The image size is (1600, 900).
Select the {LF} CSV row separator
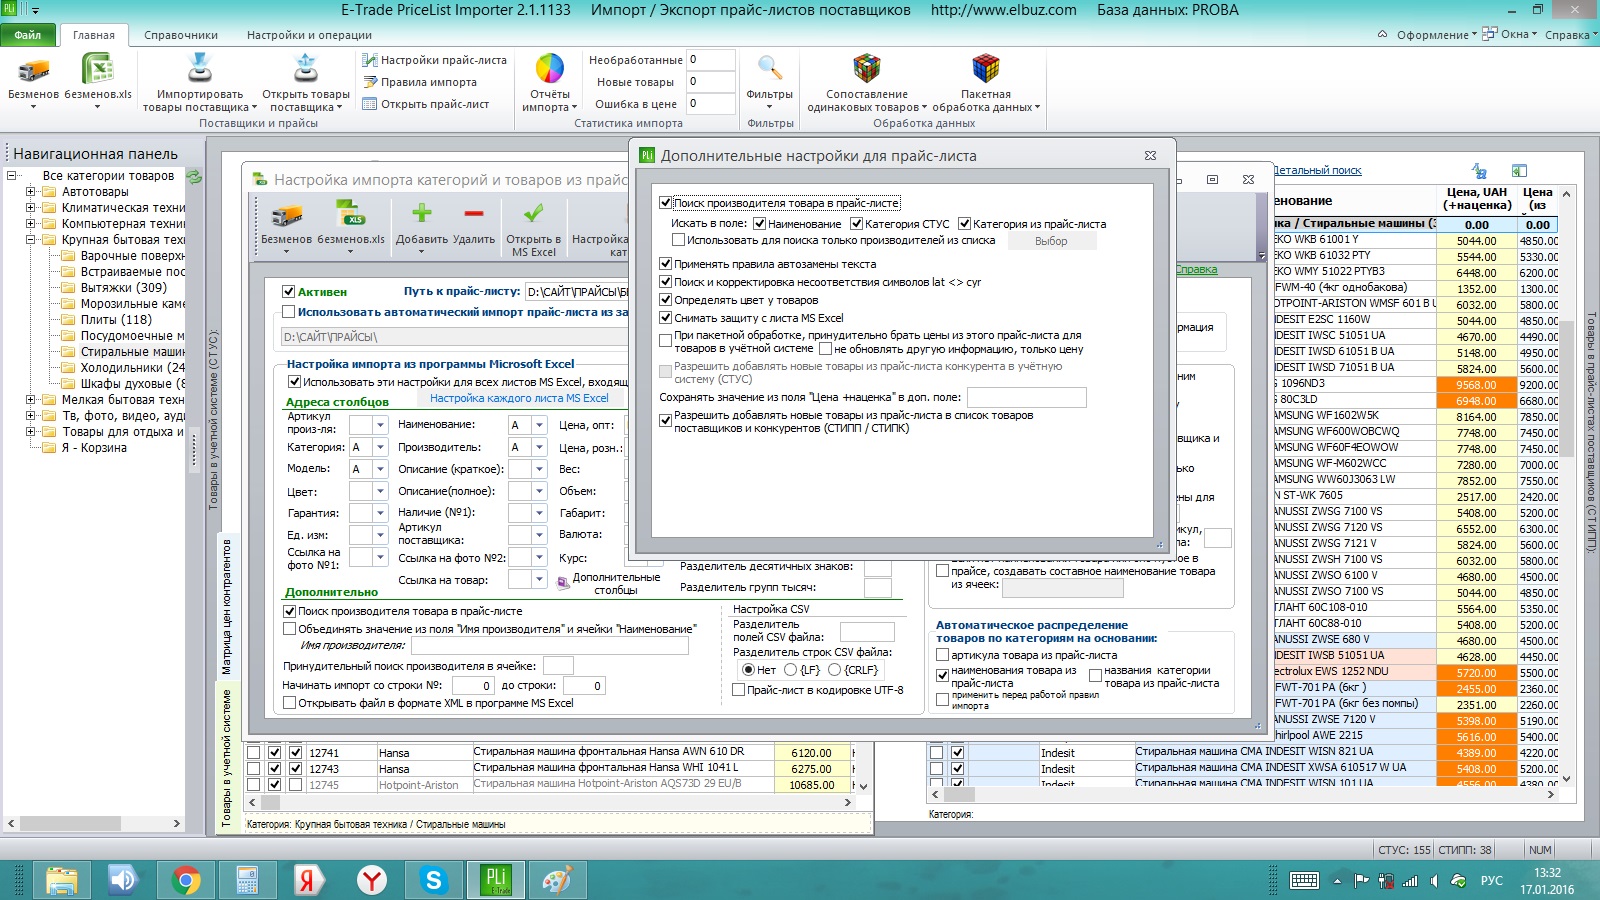(790, 670)
